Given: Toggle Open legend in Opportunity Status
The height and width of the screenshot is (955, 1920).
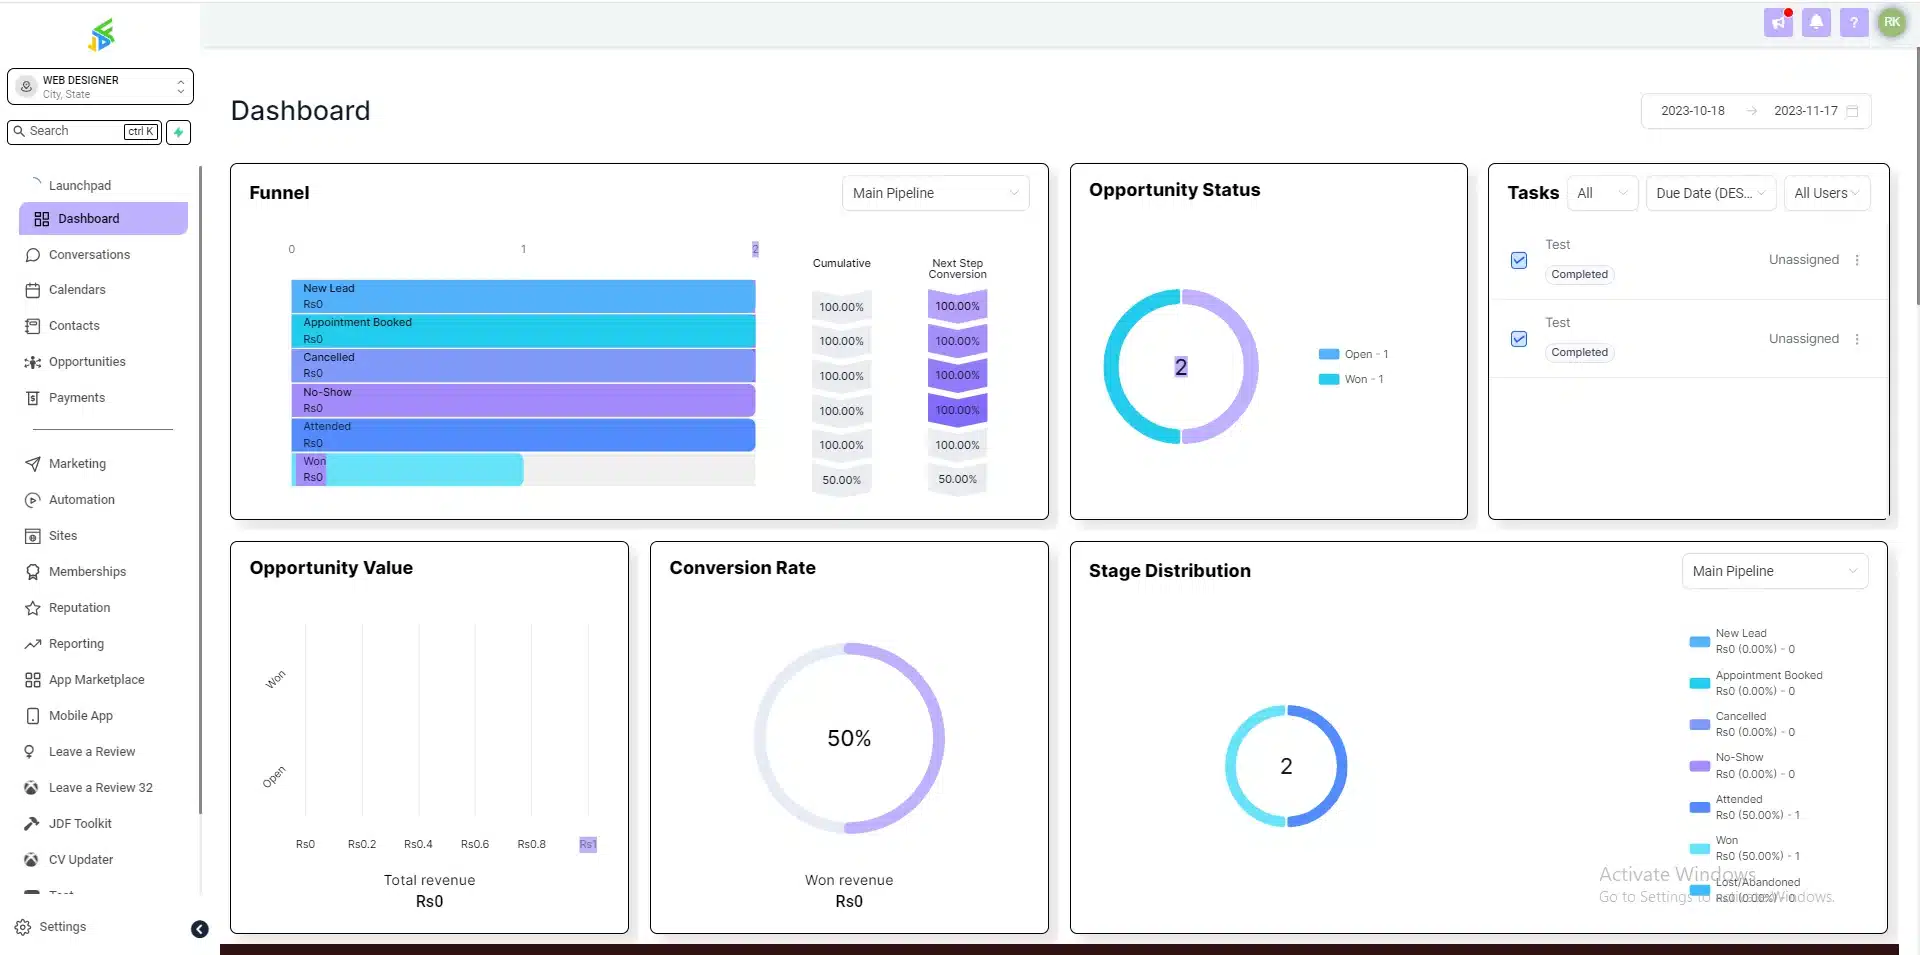Looking at the screenshot, I should tap(1353, 354).
